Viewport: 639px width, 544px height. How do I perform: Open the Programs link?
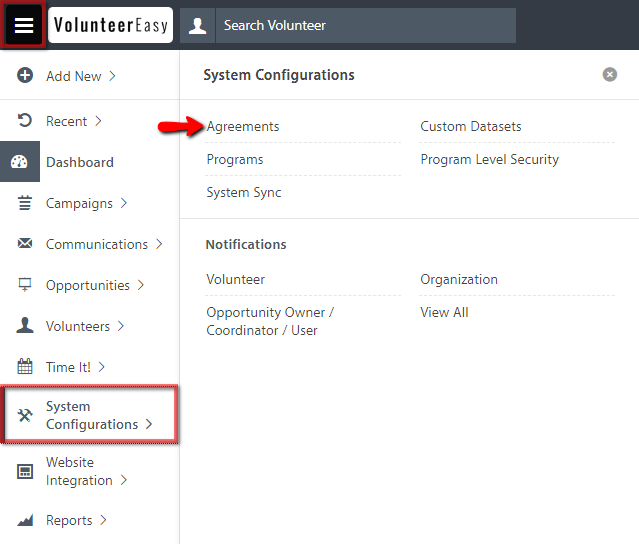pyautogui.click(x=235, y=159)
